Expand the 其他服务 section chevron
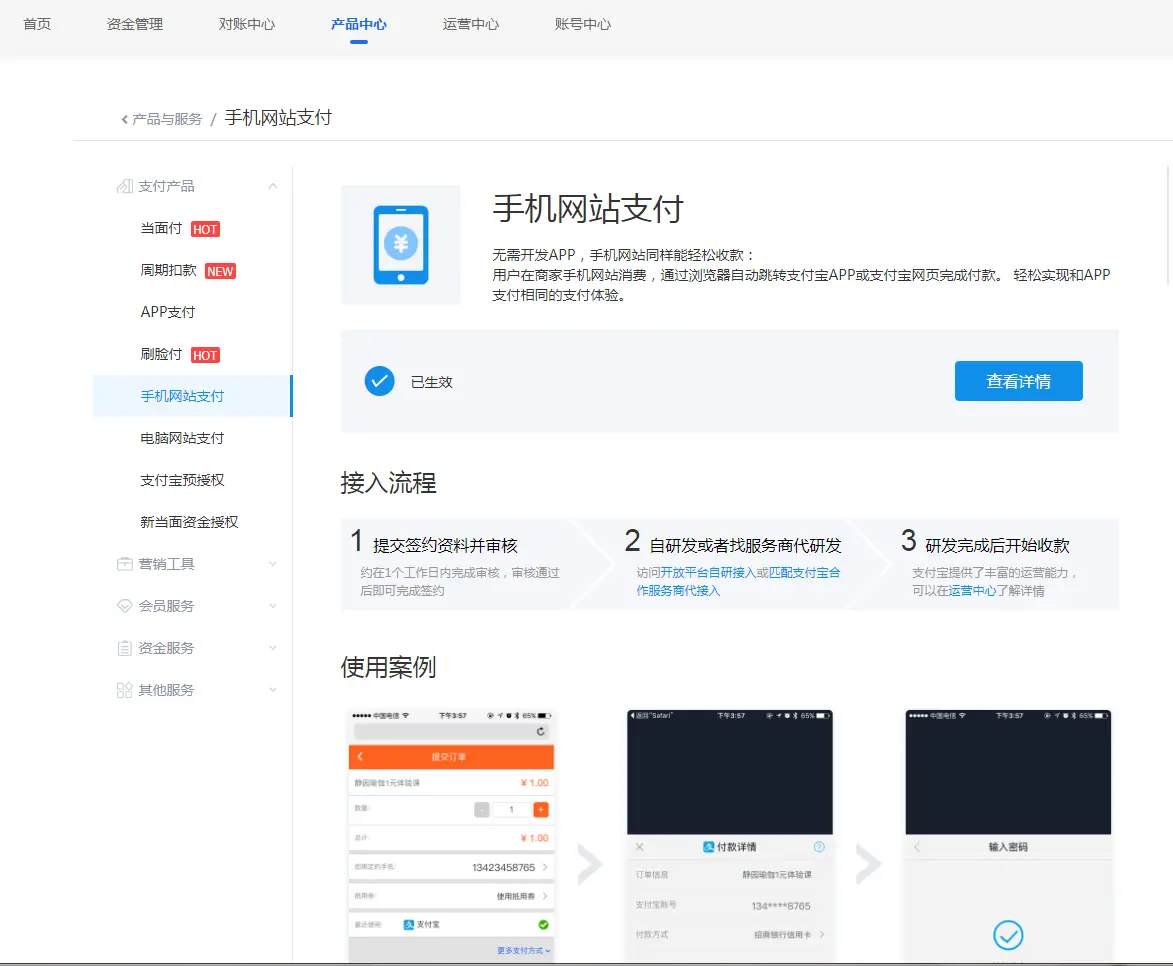This screenshot has height=966, width=1173. click(x=273, y=690)
